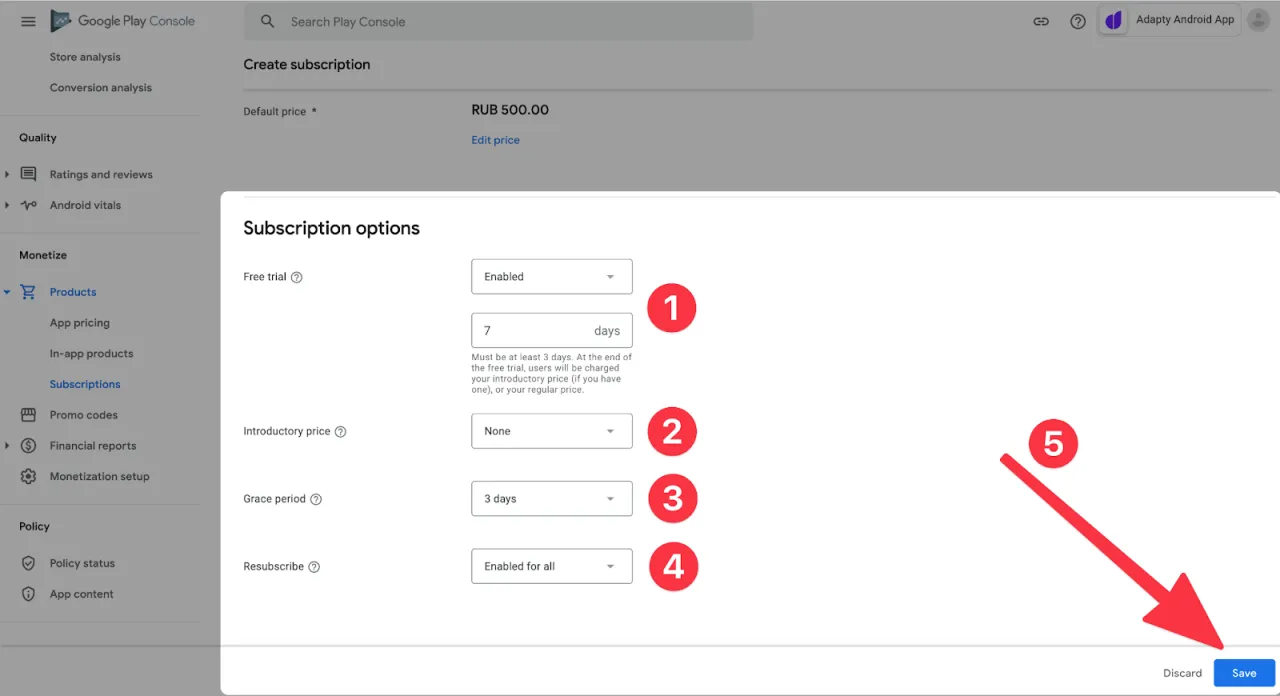Click the Free trial help icon
Image resolution: width=1280 pixels, height=696 pixels.
point(296,277)
